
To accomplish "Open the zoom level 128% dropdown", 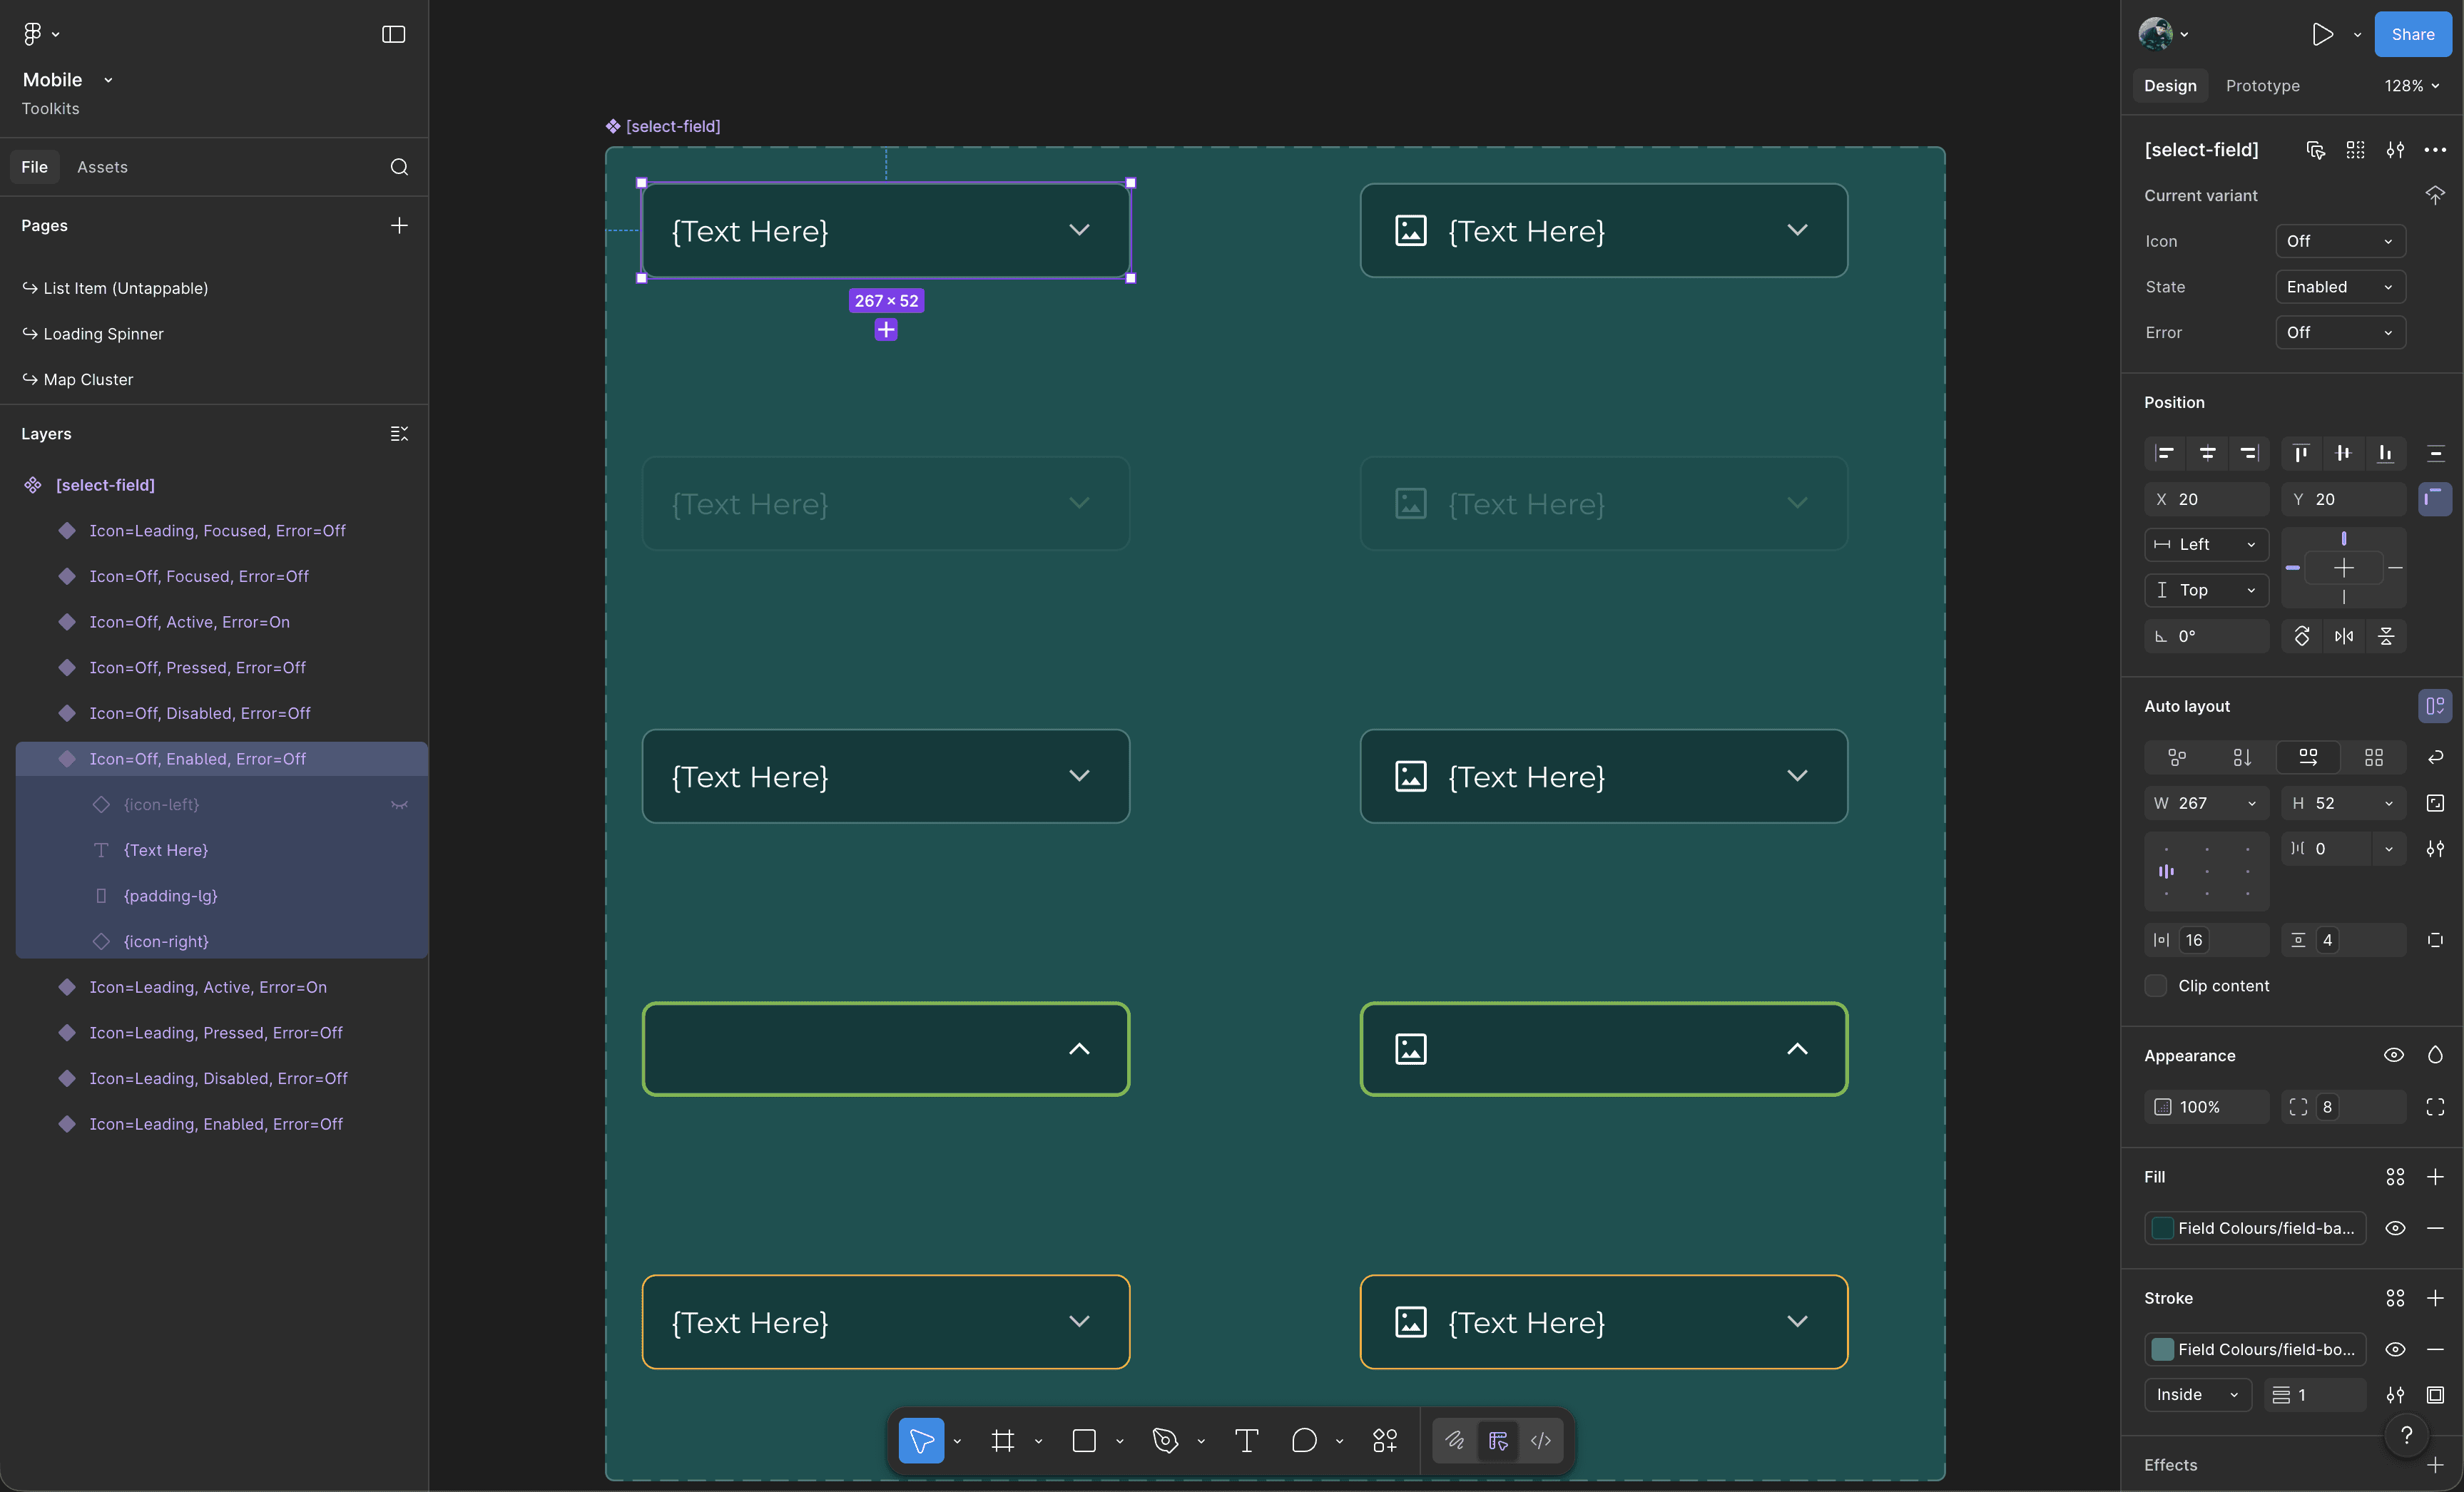I will 2411,86.
